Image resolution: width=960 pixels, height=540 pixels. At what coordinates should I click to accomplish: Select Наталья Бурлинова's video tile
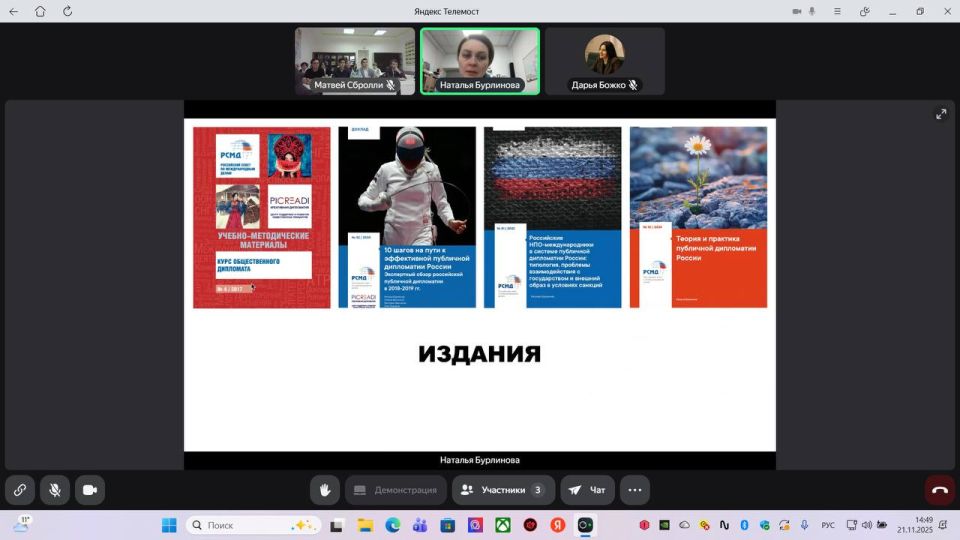(480, 61)
